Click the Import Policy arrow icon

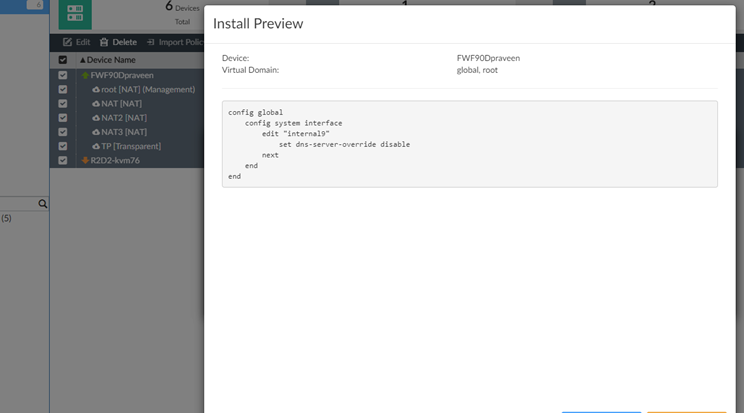[x=150, y=42]
